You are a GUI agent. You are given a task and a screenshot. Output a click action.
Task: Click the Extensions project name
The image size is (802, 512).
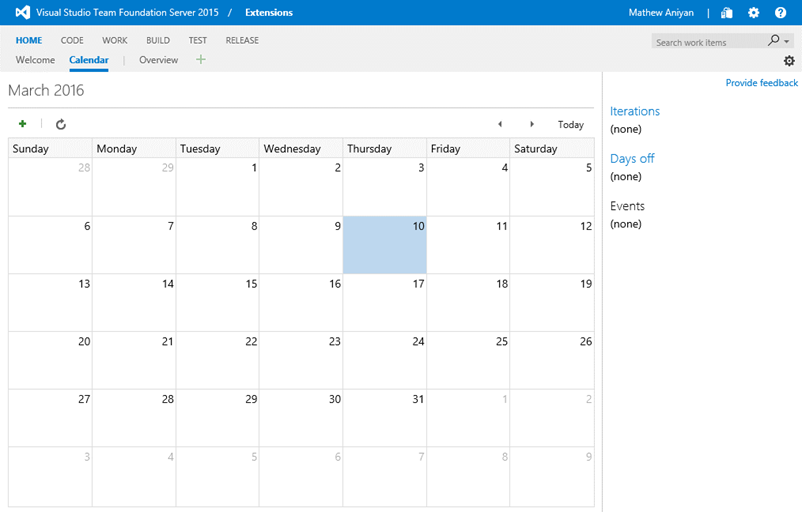269,13
